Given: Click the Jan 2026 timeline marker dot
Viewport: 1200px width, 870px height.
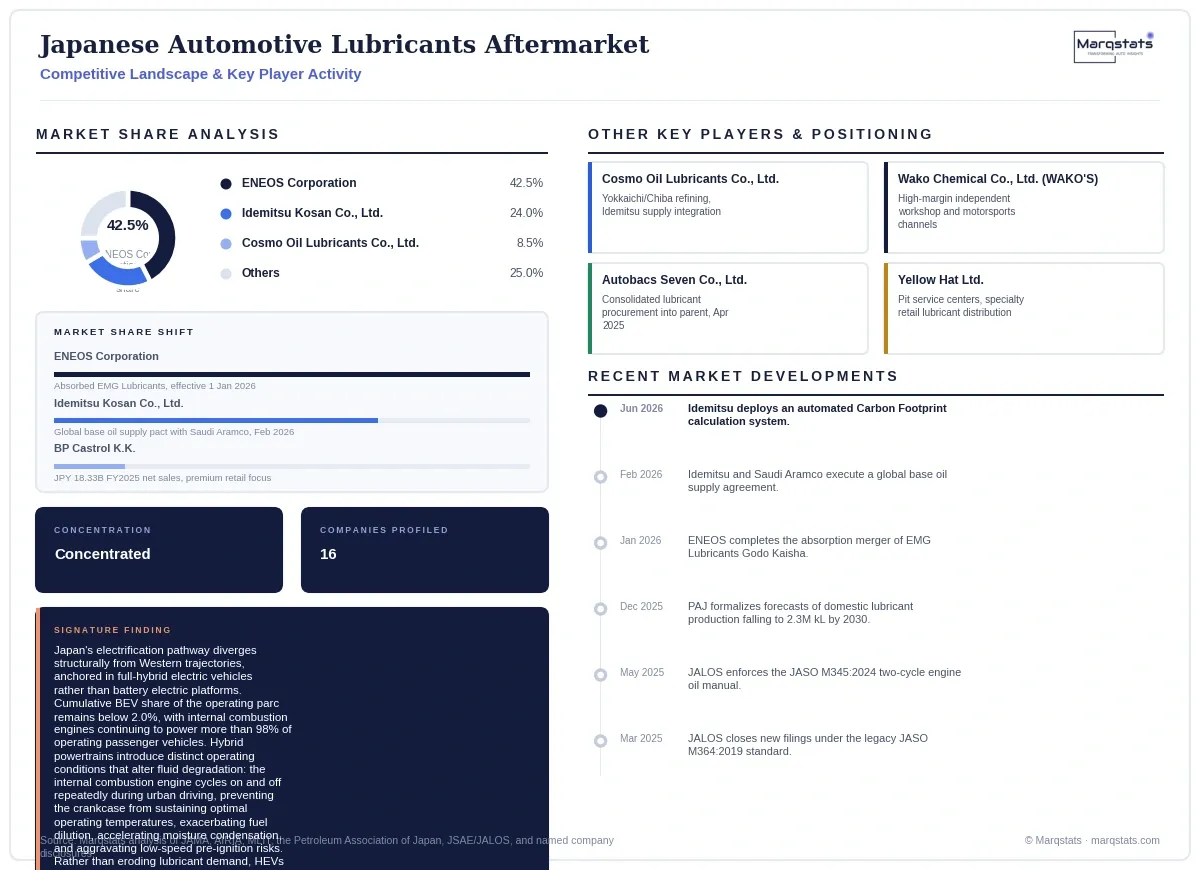Looking at the screenshot, I should pyautogui.click(x=600, y=543).
